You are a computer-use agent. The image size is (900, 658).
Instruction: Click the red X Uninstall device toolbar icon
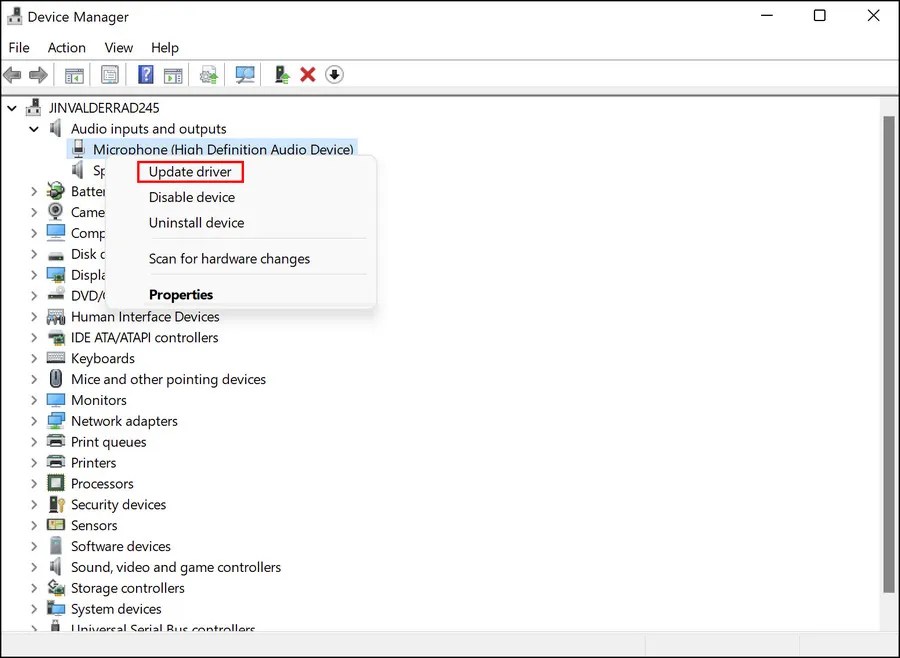point(307,74)
